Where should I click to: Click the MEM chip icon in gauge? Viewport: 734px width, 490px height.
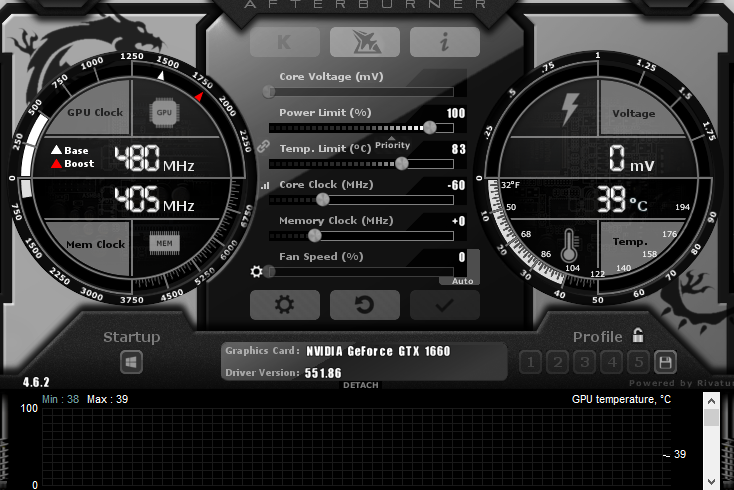click(x=164, y=243)
